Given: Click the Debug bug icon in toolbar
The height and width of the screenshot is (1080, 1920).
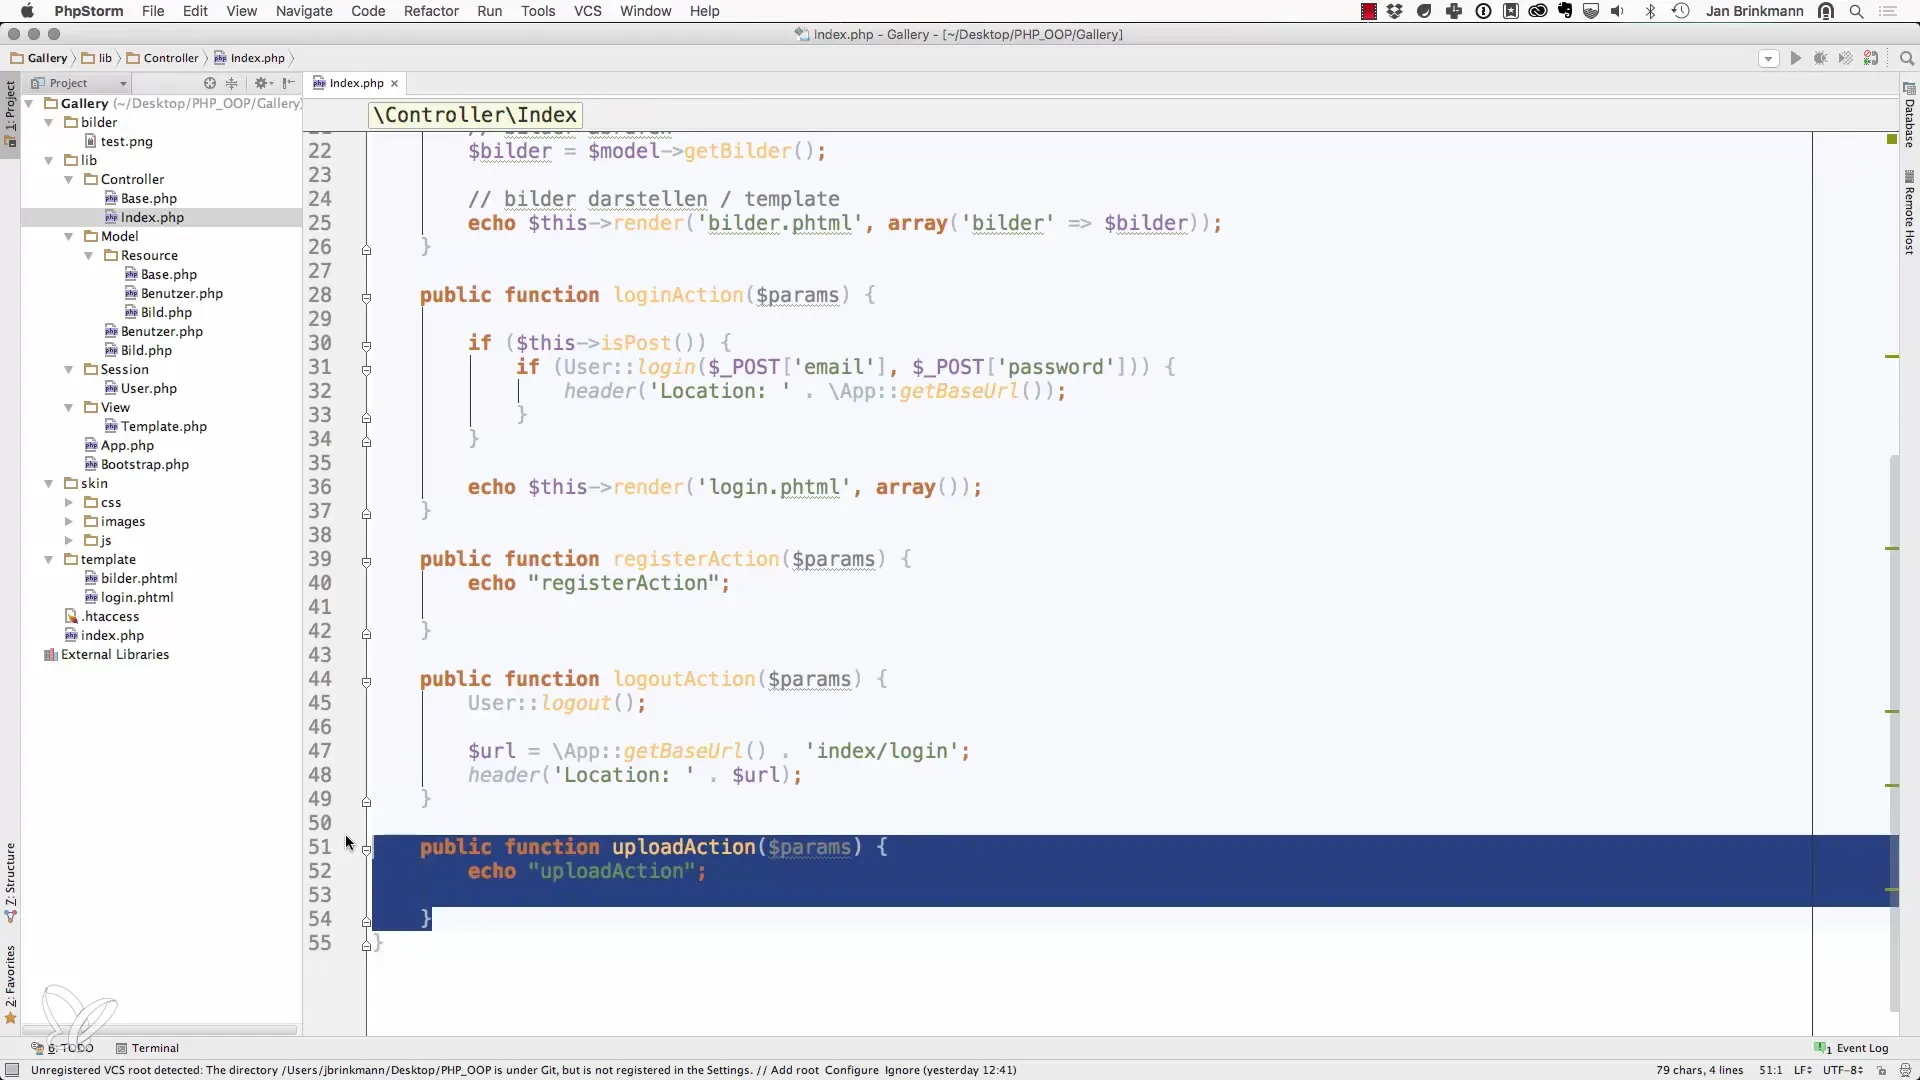Looking at the screenshot, I should coord(1821,58).
